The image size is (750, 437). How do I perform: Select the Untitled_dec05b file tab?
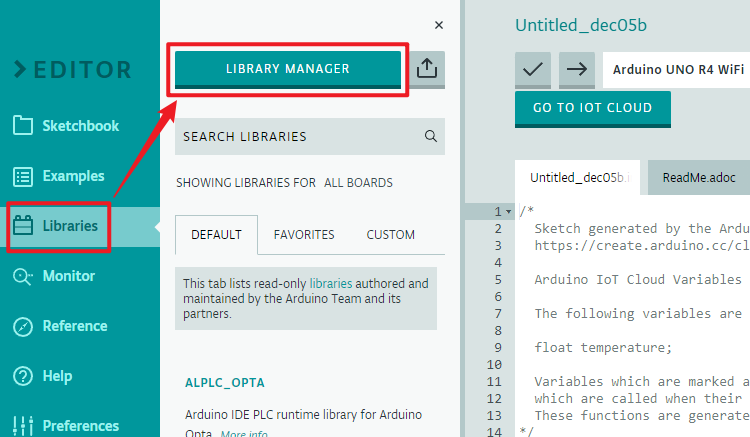(577, 178)
